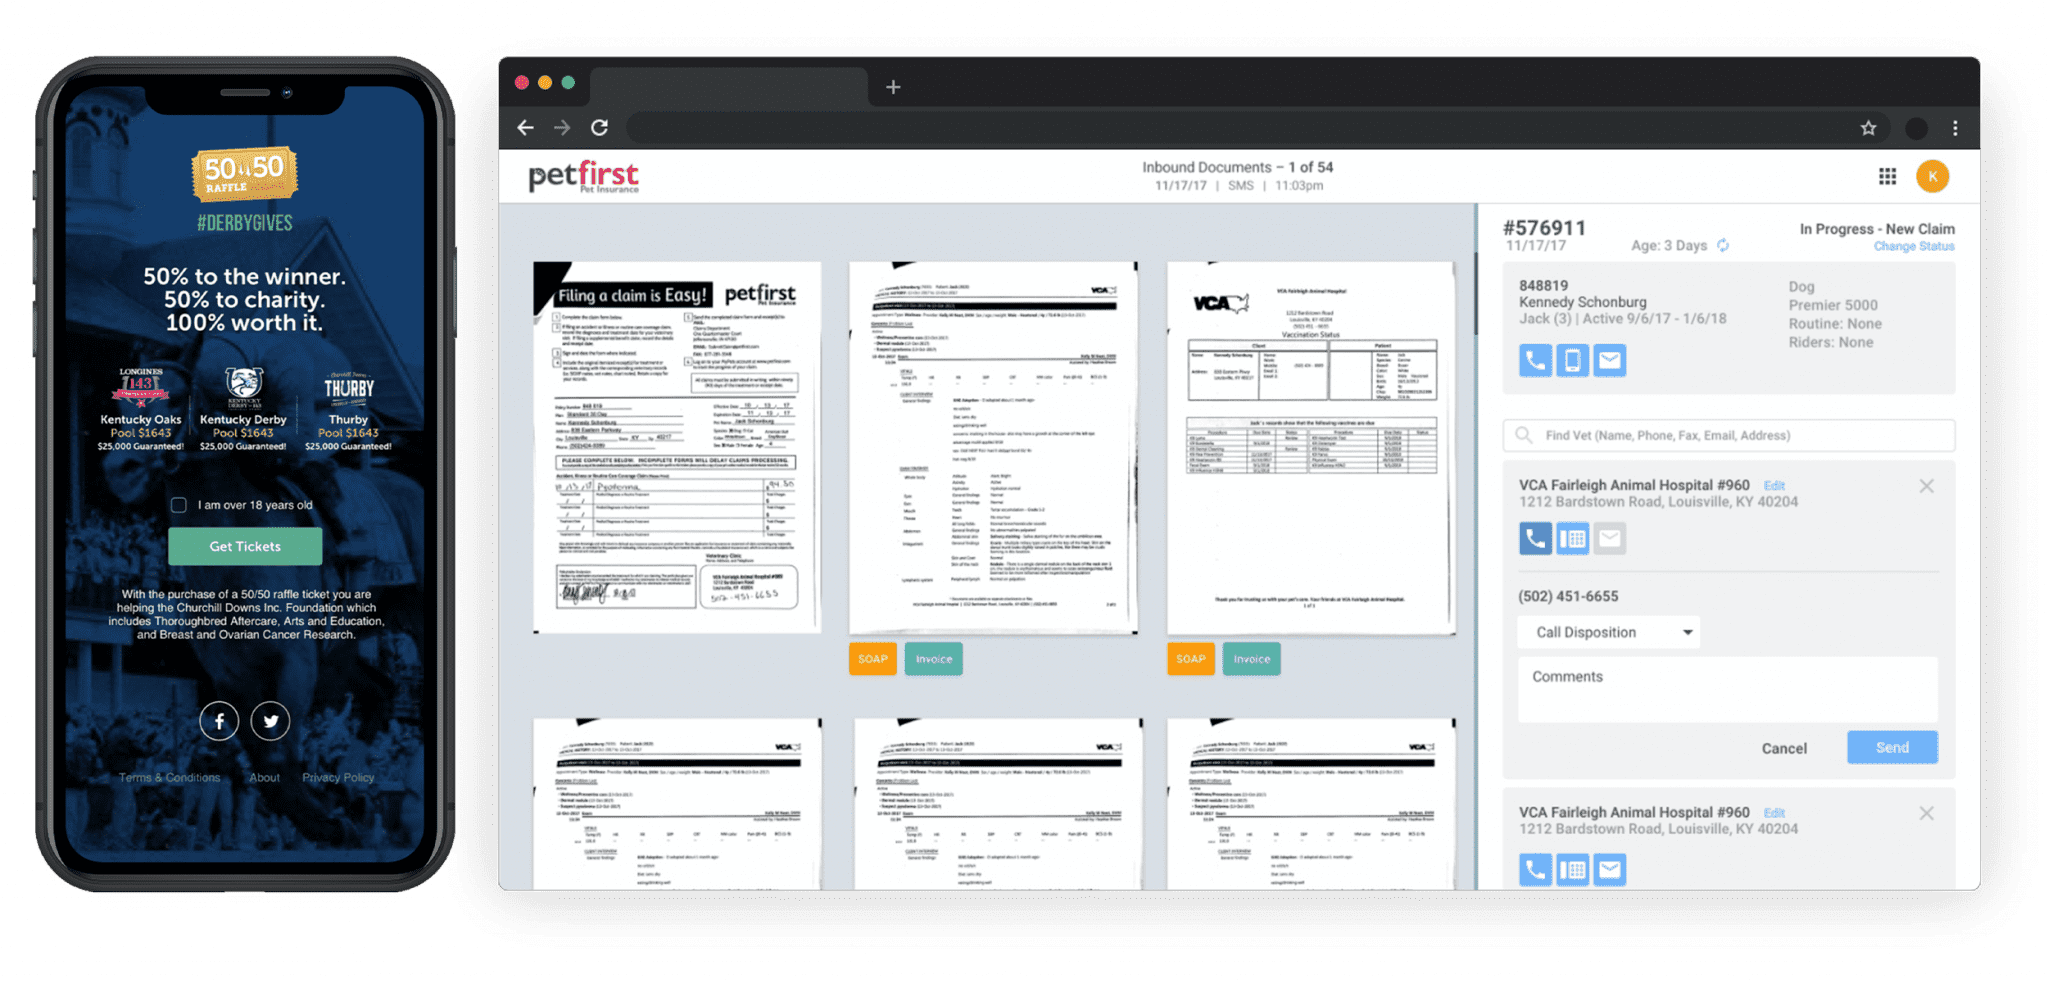Check the I am over 18 years old box
2048x983 pixels.
pyautogui.click(x=178, y=505)
